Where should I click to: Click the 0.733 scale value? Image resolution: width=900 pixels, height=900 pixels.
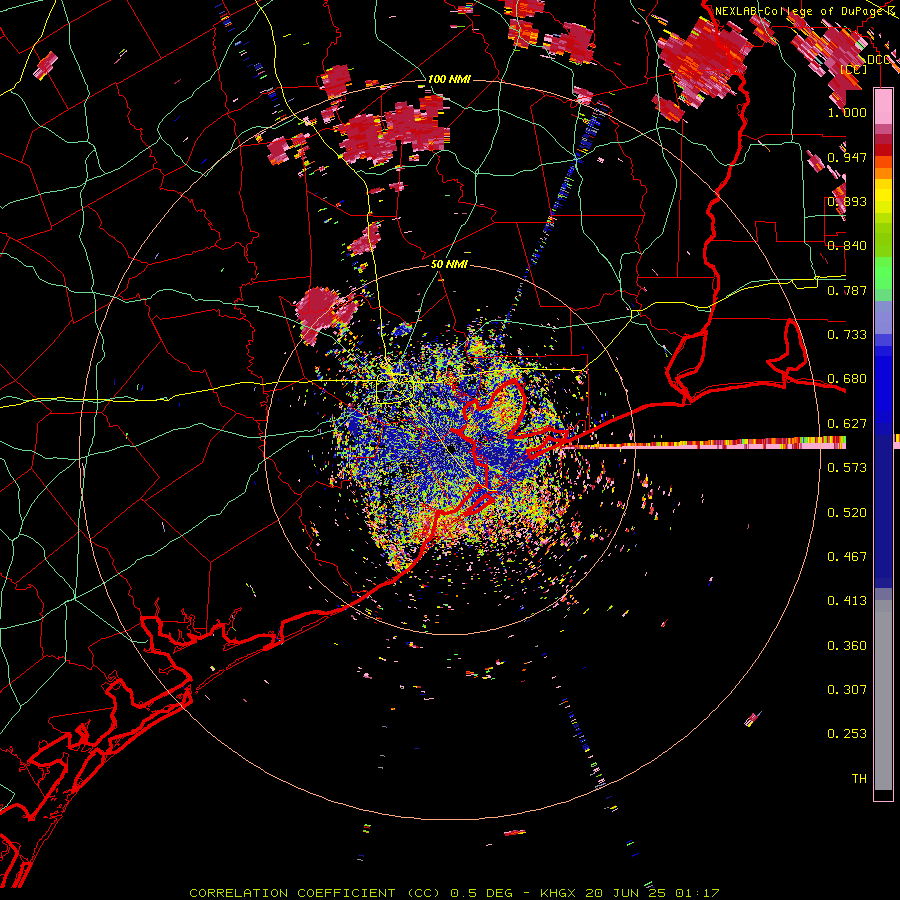847,335
